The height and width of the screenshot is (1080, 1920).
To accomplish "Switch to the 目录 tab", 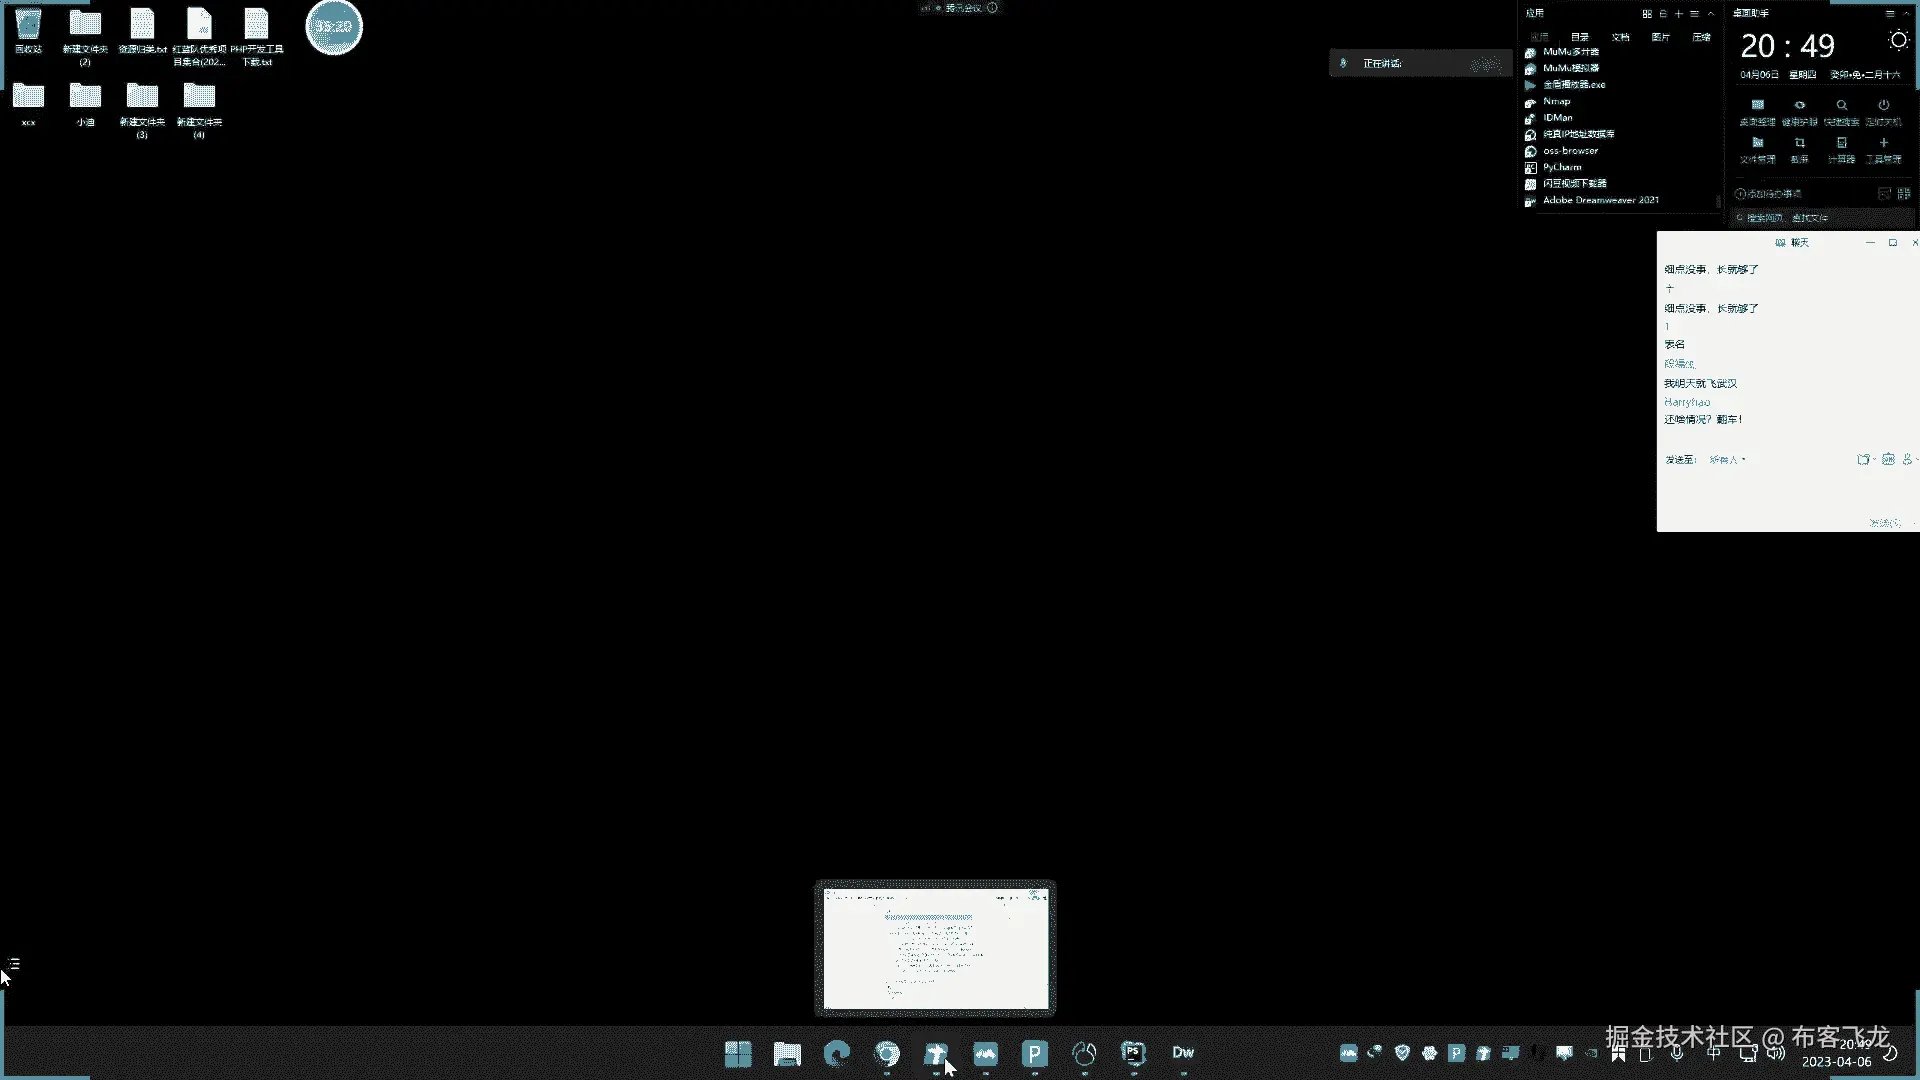I will click(1579, 37).
